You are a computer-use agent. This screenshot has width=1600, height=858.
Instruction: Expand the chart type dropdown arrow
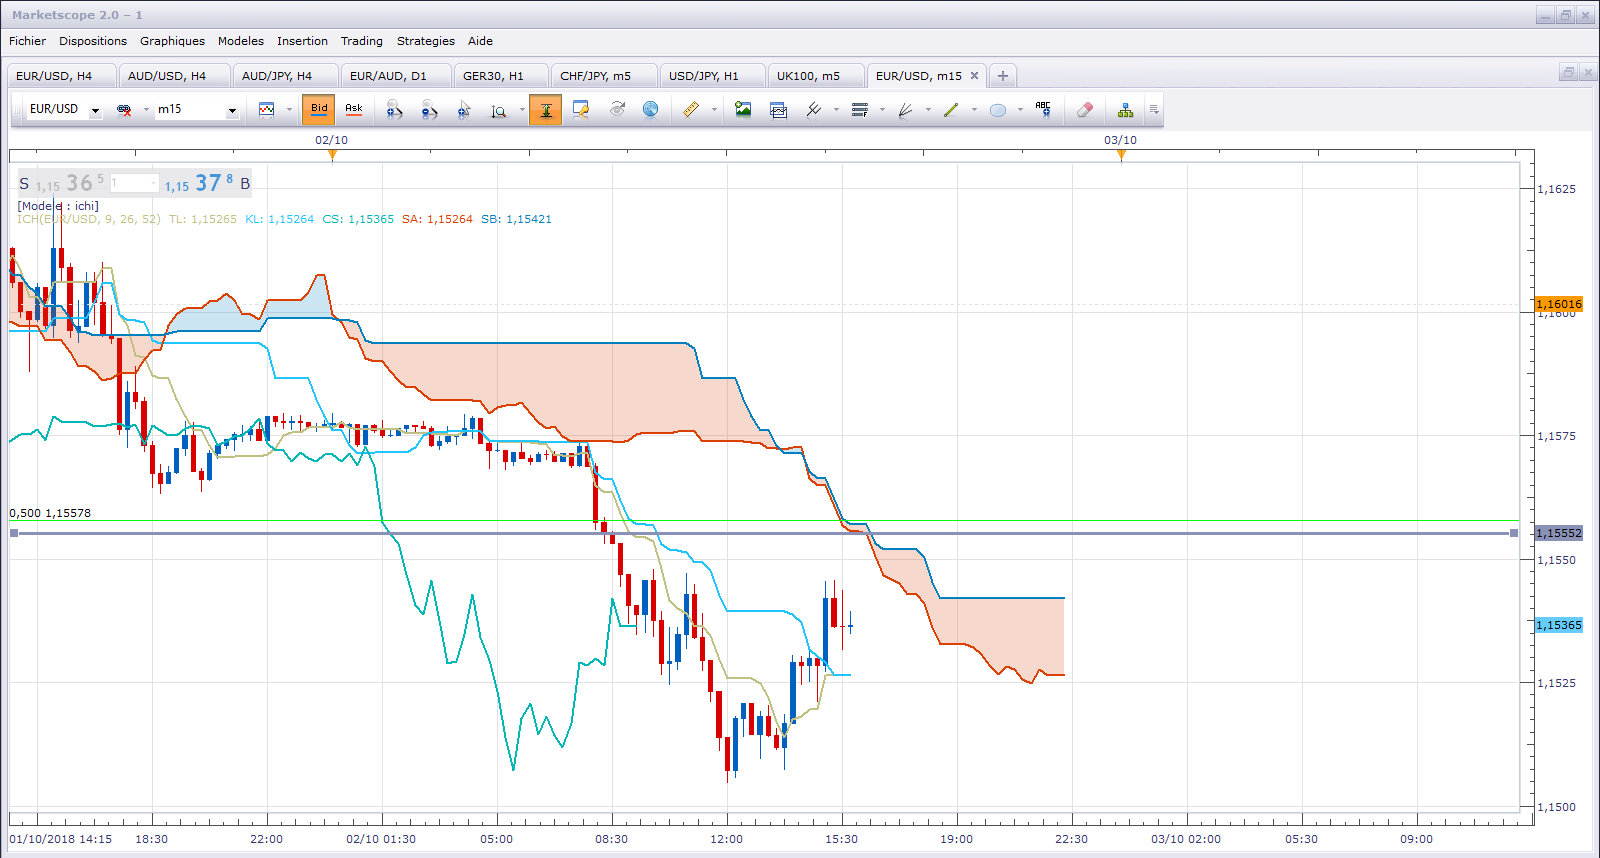[289, 110]
